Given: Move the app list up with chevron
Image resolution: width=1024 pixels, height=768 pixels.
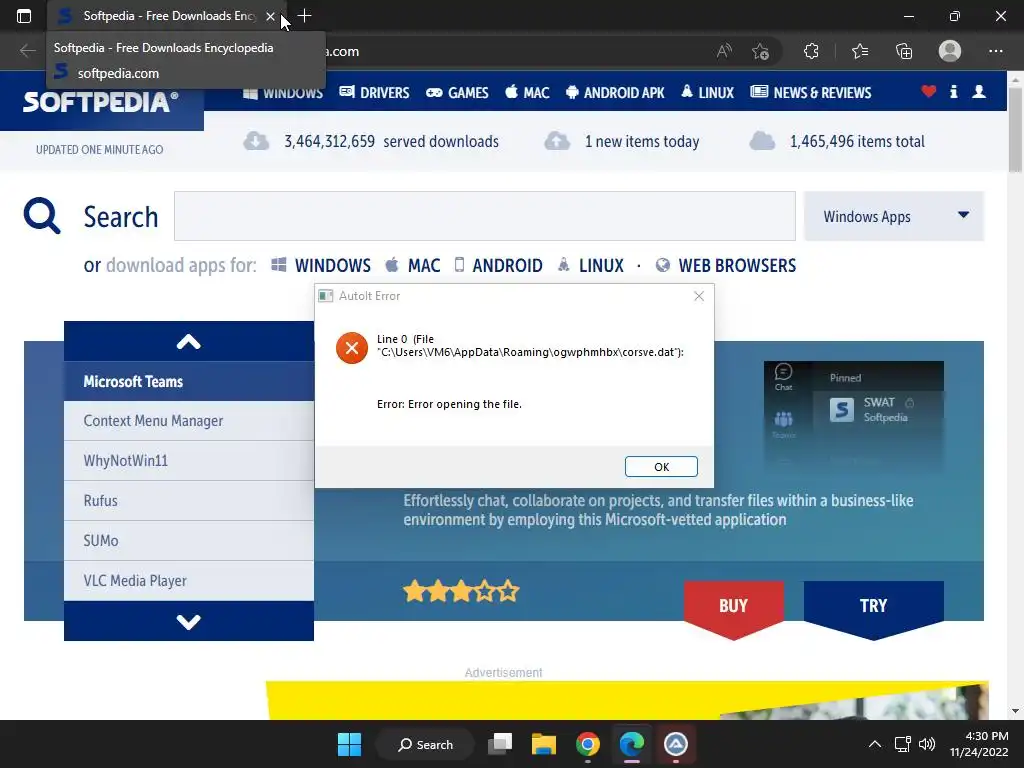Looking at the screenshot, I should (189, 341).
